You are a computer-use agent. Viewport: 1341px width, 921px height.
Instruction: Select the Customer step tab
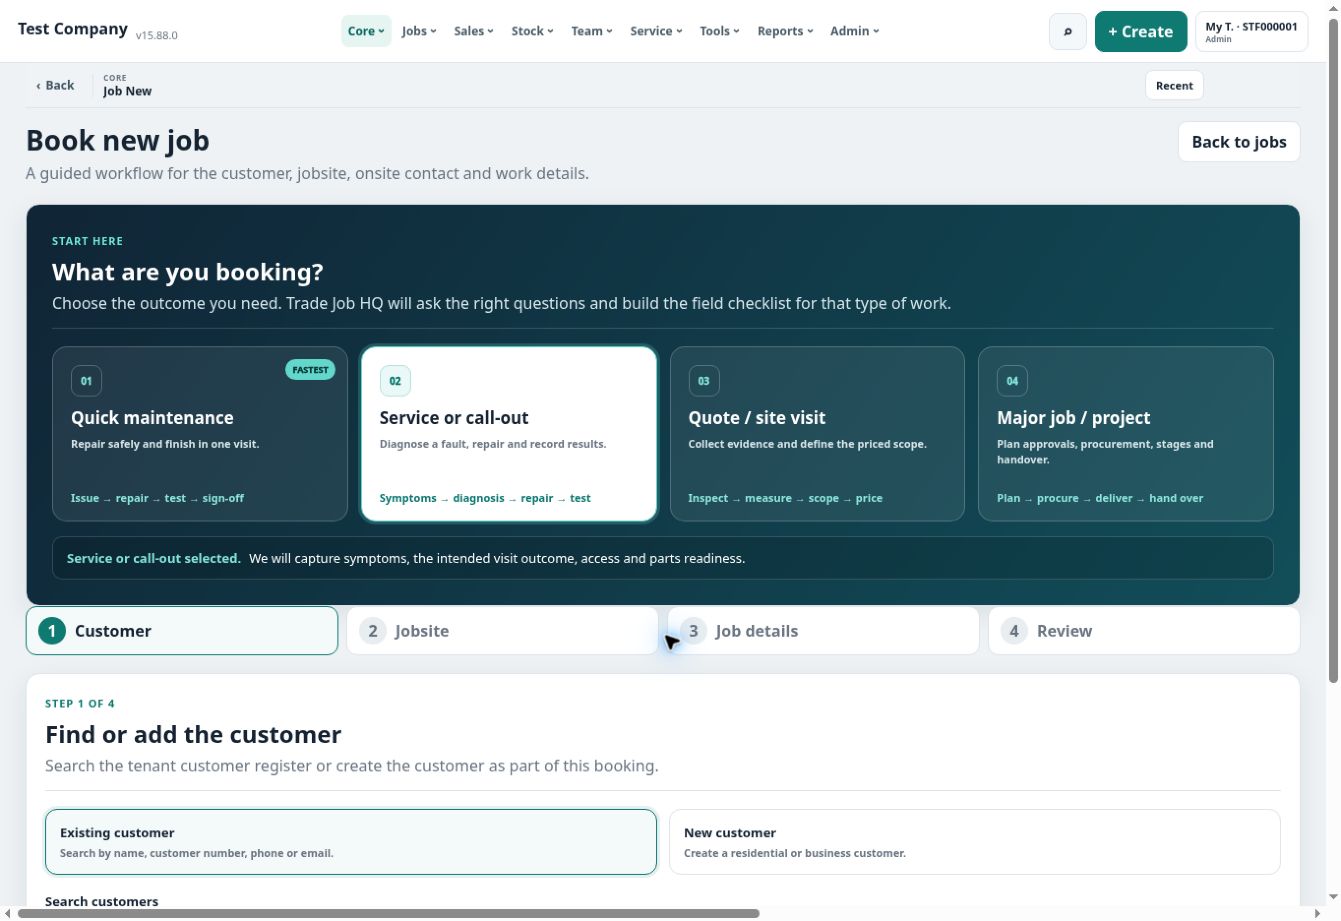(182, 631)
